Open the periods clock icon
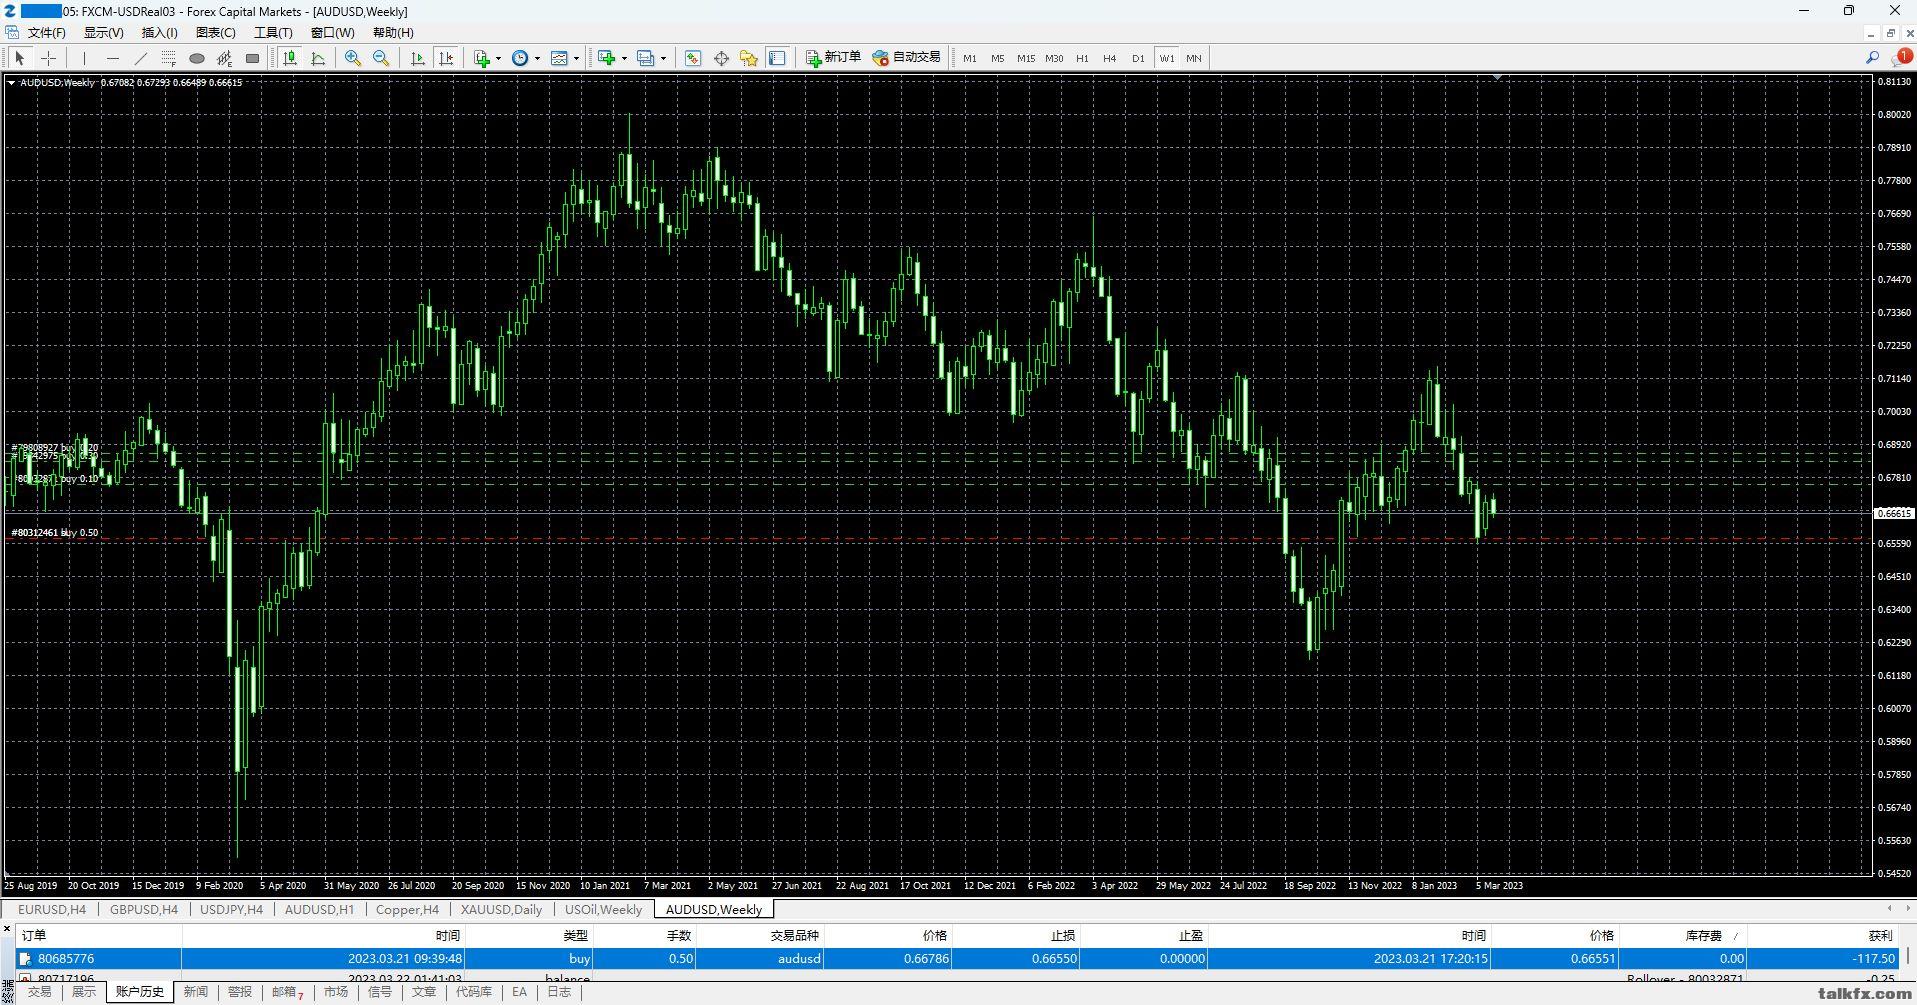Image resolution: width=1917 pixels, height=1005 pixels. [x=520, y=58]
